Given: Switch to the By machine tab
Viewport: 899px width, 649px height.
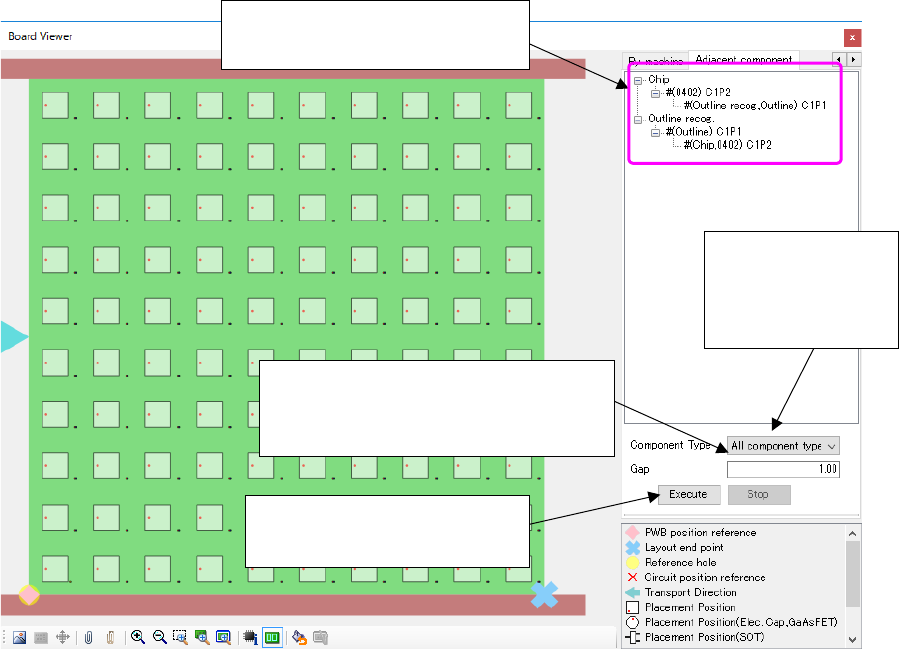Looking at the screenshot, I should pyautogui.click(x=655, y=61).
